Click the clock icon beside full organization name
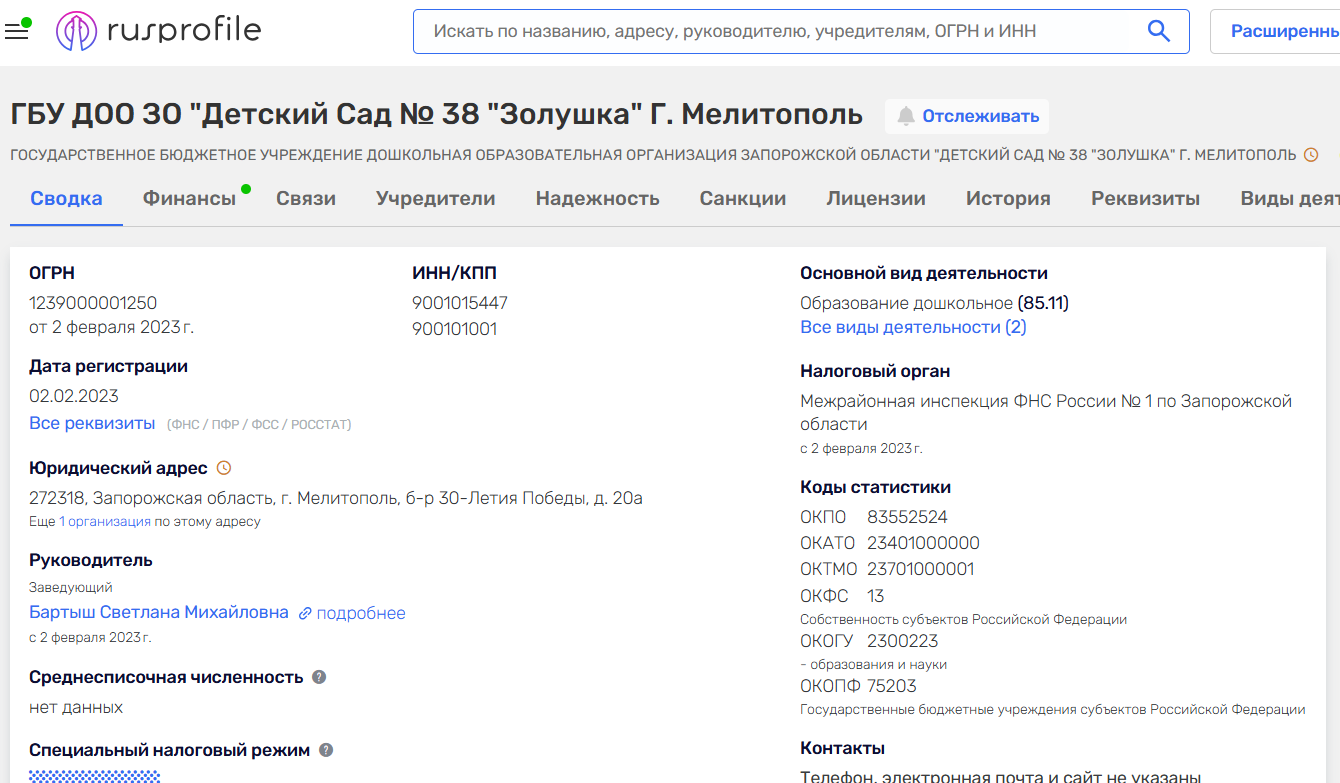The image size is (1340, 783). (x=1311, y=155)
